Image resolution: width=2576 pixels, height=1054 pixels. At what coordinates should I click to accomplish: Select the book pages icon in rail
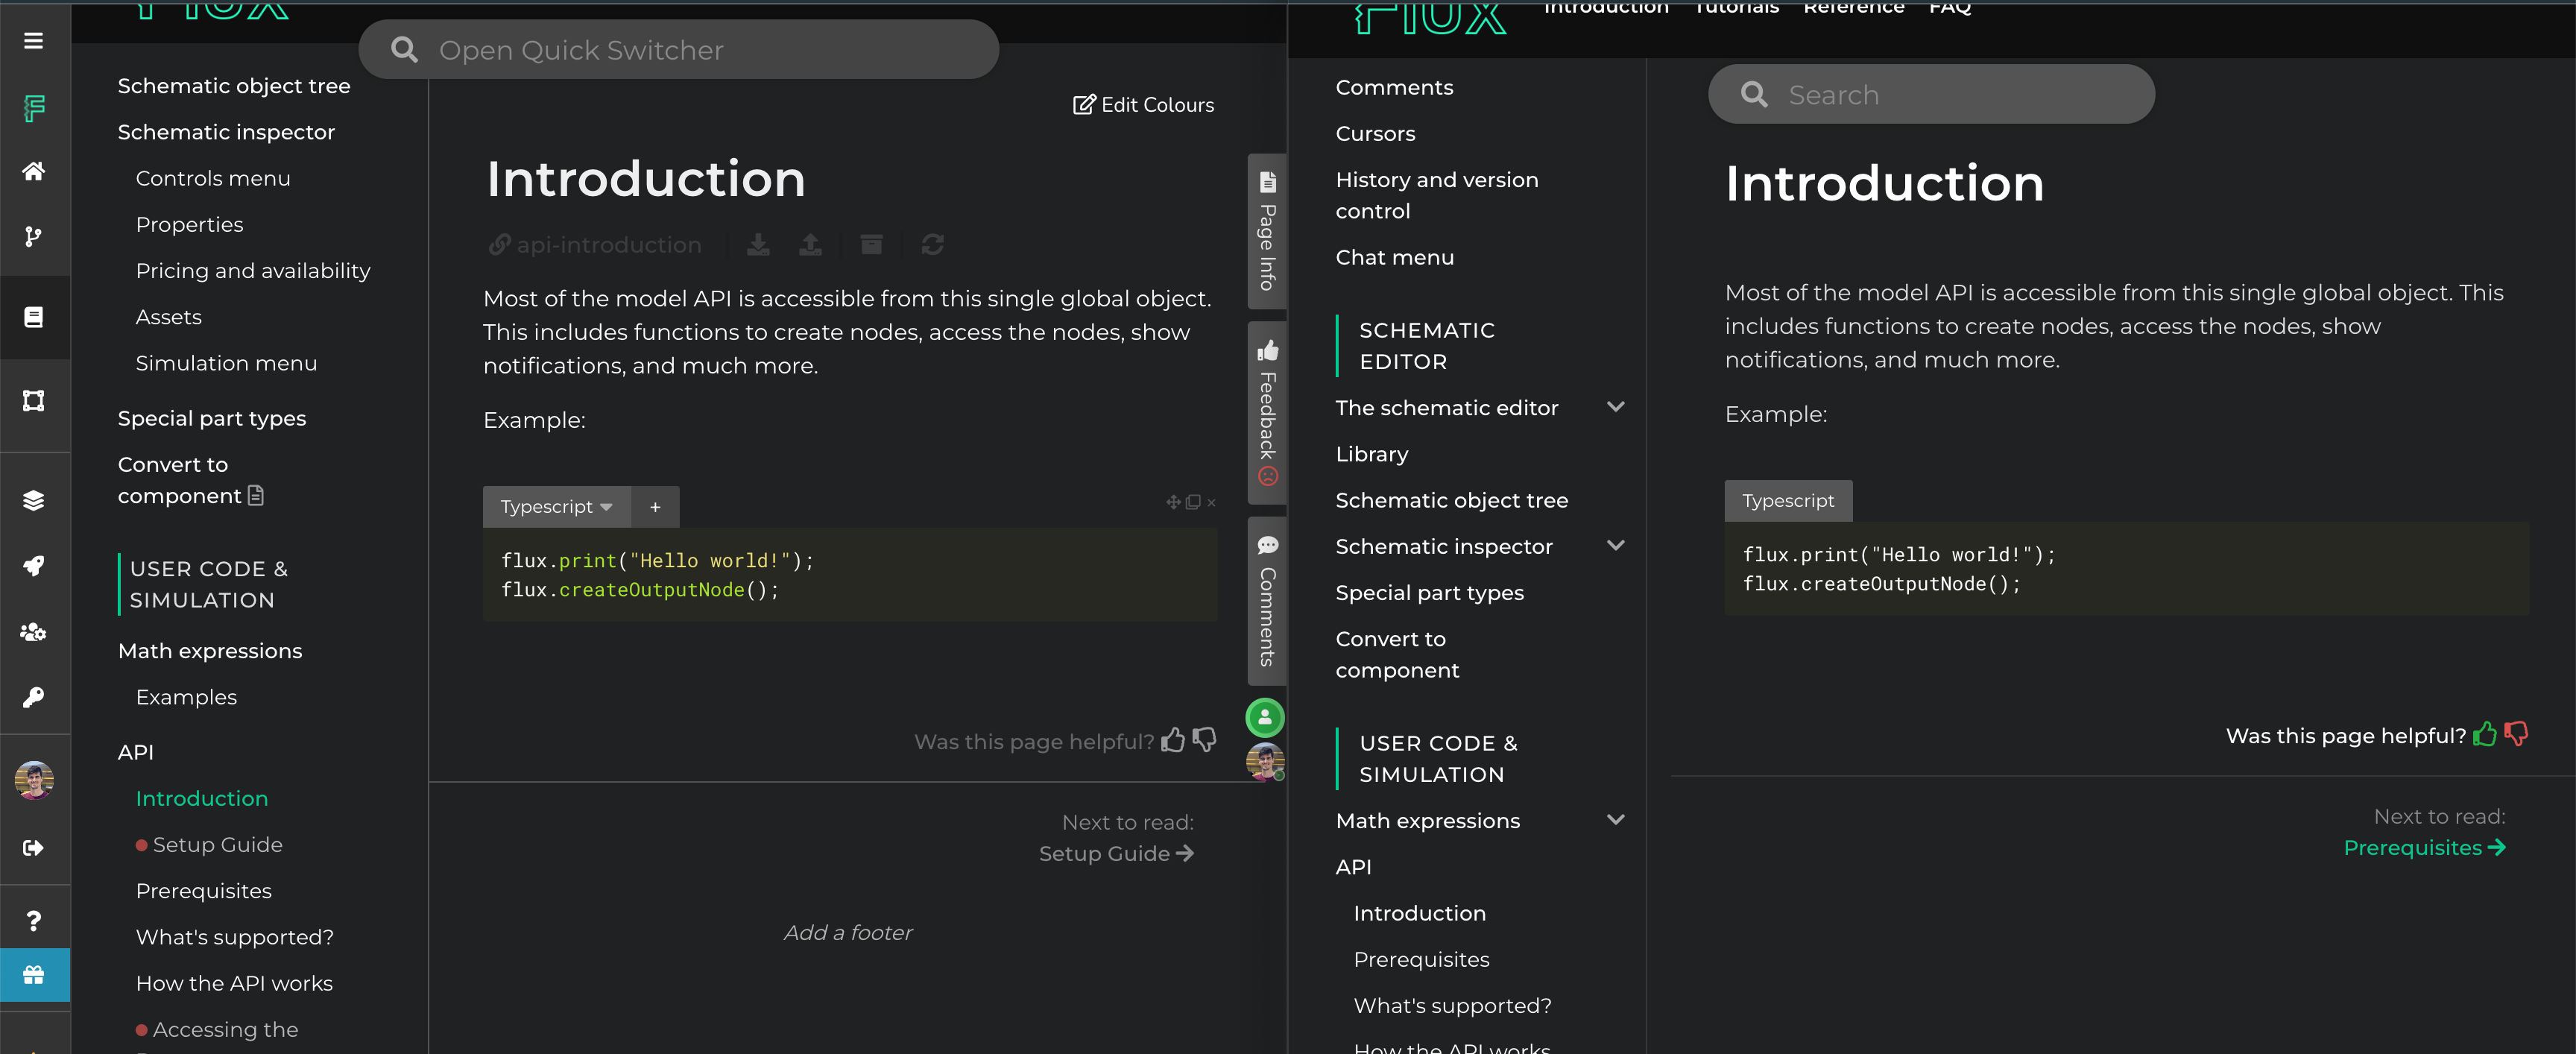click(x=33, y=317)
